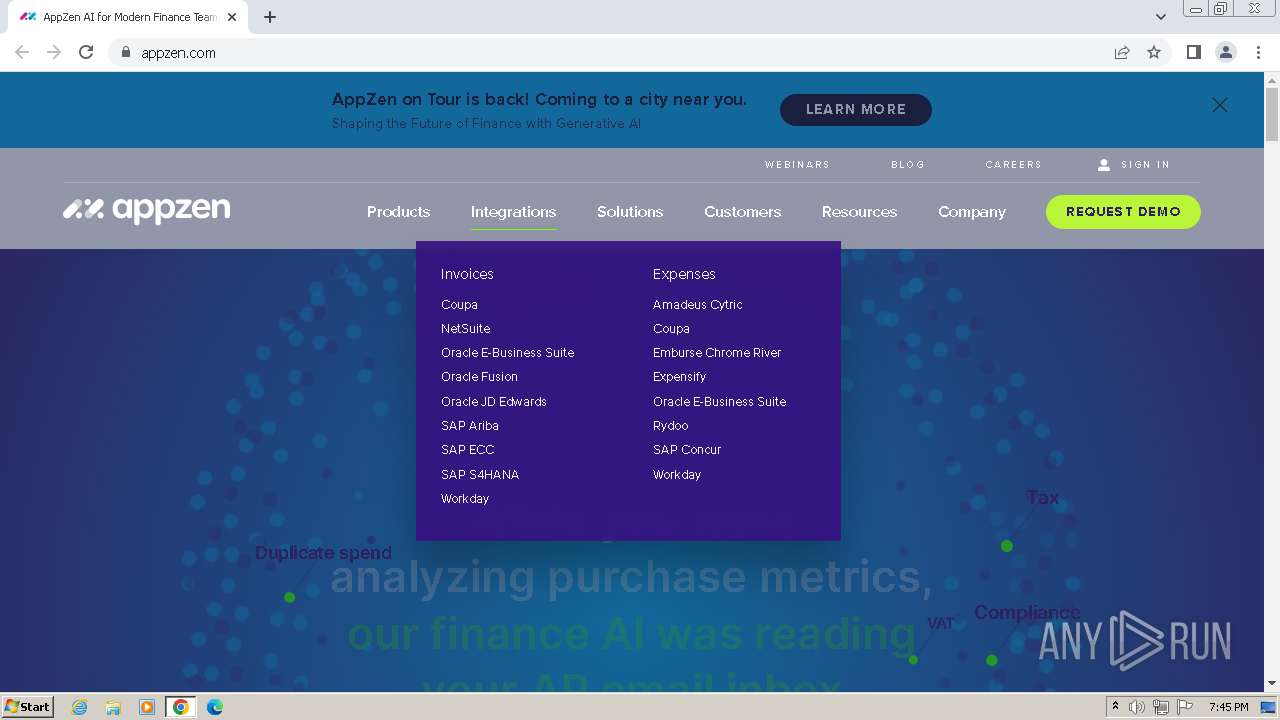Open a new browser tab

coord(270,17)
